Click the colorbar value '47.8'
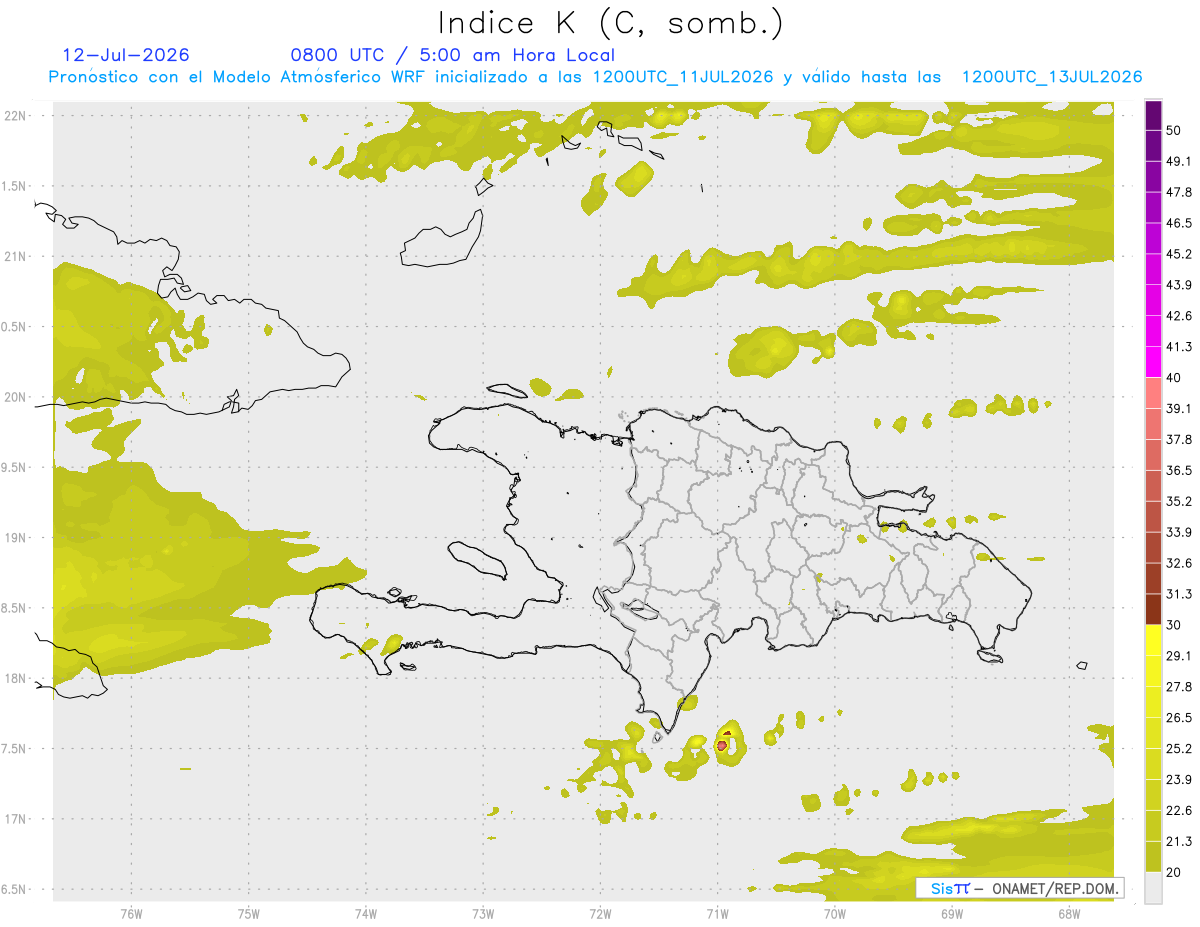The image size is (1200, 927). (x=1179, y=192)
